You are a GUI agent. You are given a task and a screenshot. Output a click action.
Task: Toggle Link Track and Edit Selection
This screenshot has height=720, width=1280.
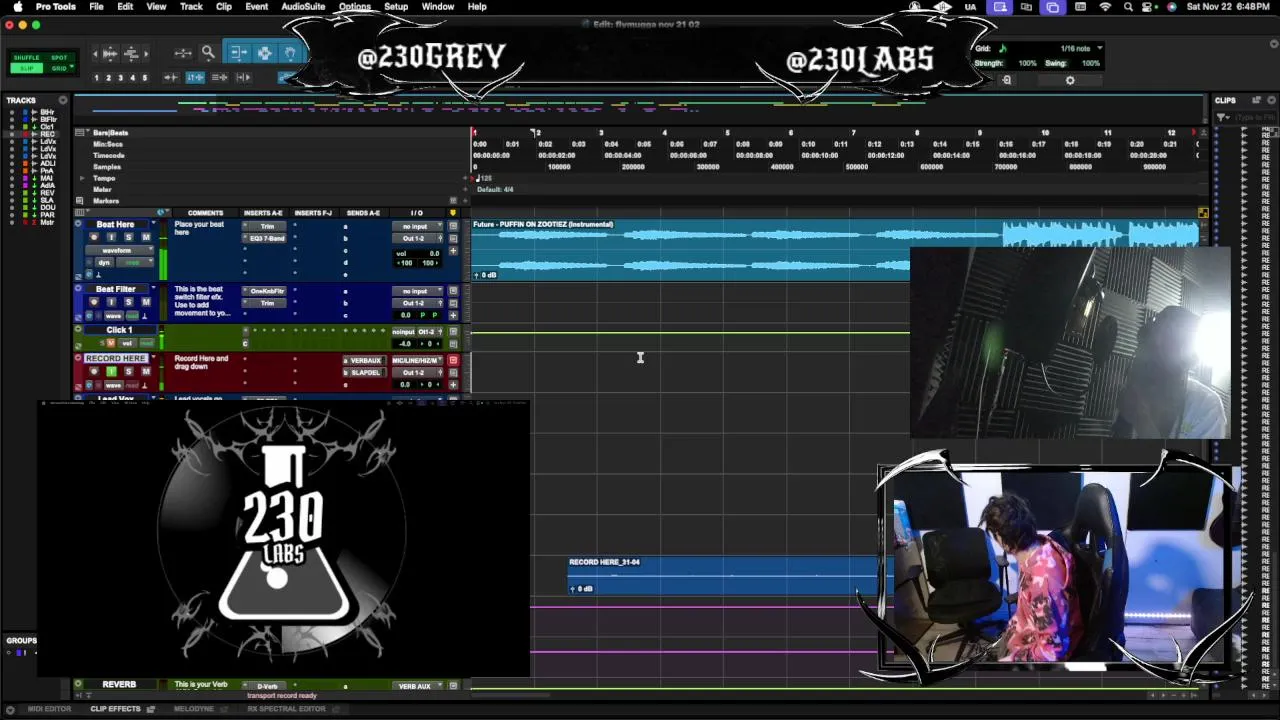[x=219, y=77]
